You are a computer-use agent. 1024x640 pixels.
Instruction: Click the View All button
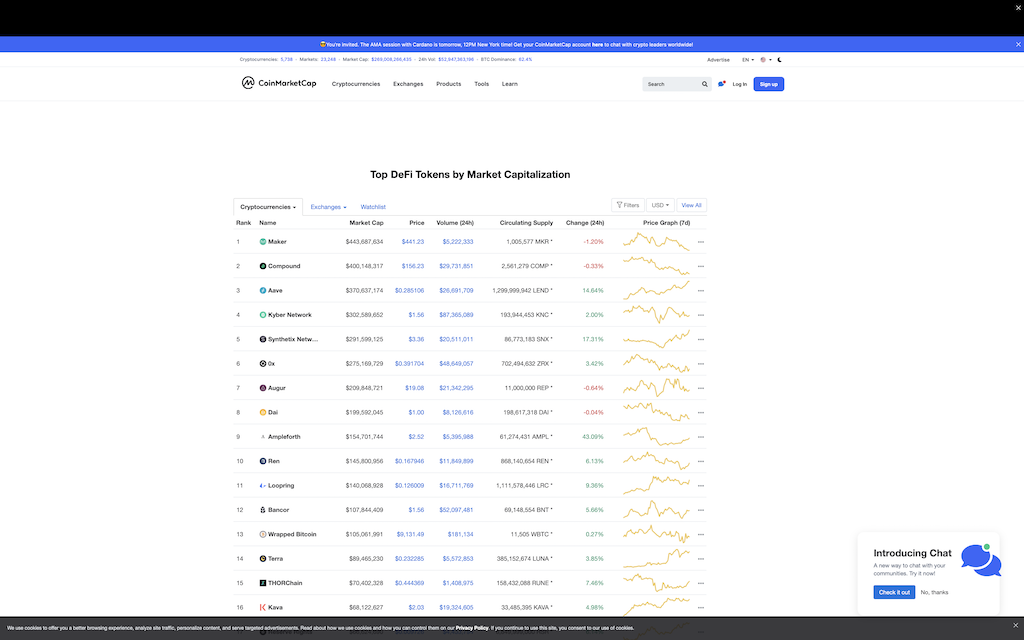(x=692, y=205)
